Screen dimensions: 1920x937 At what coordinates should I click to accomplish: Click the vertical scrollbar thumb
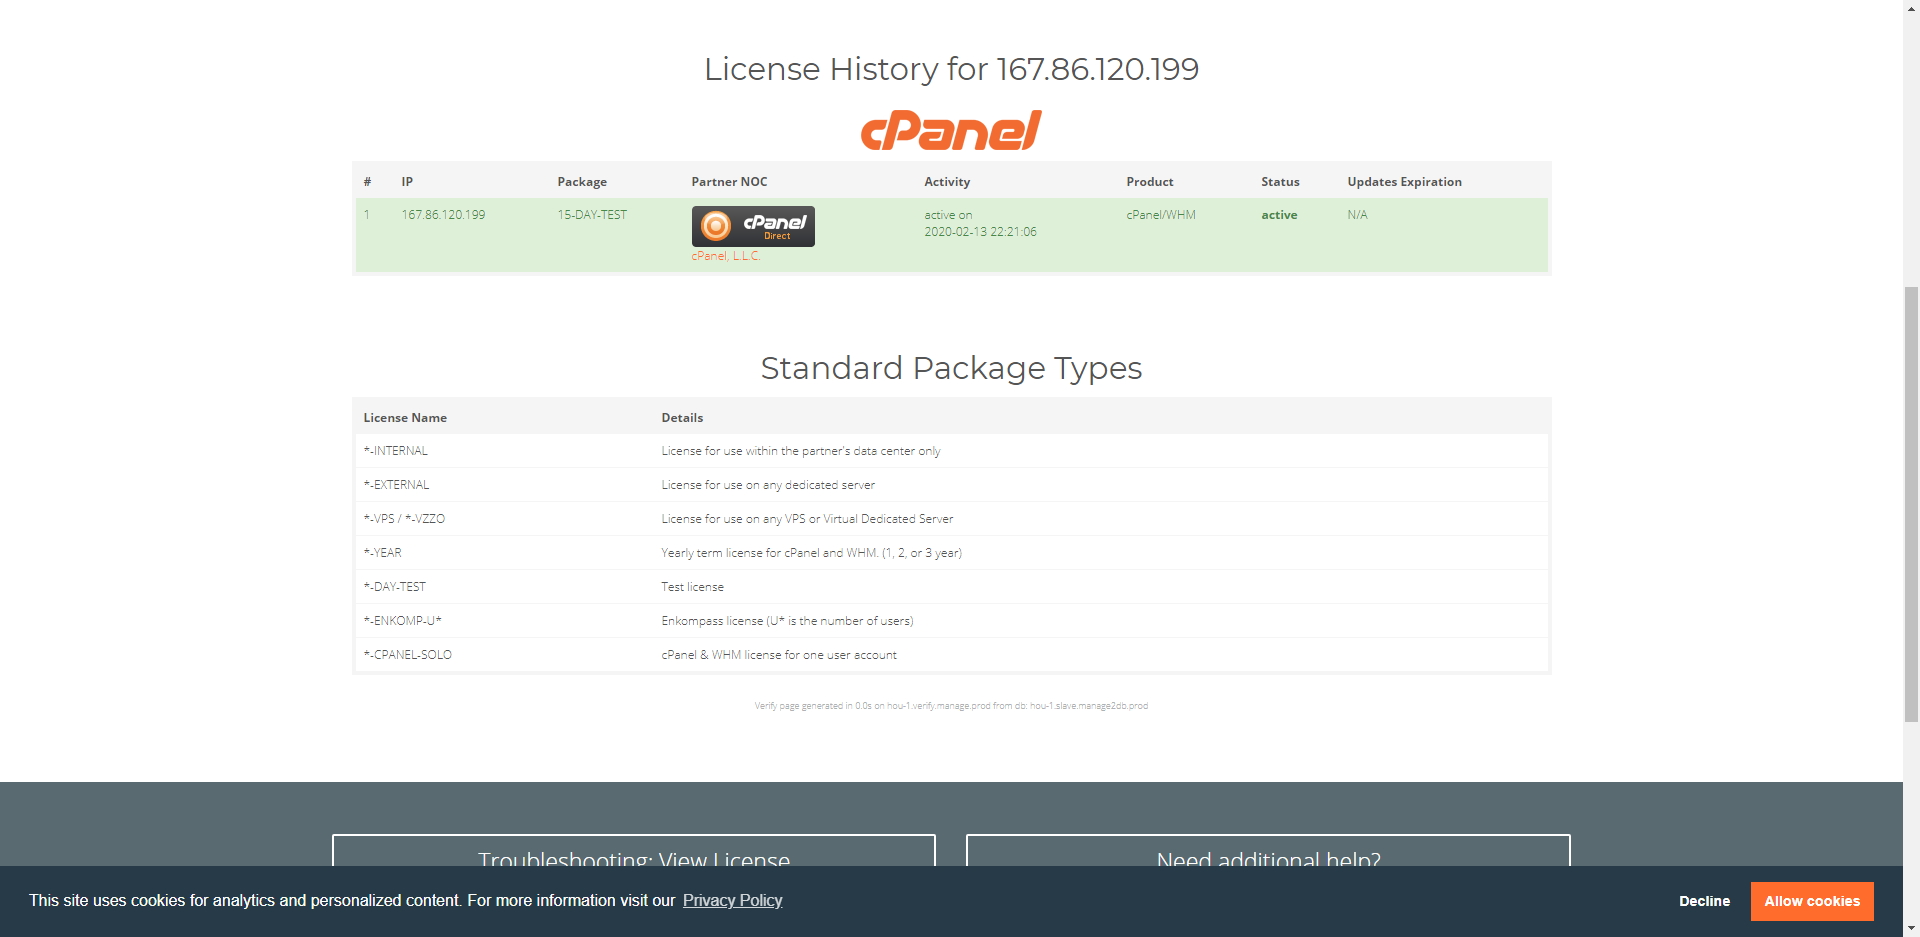click(x=1911, y=500)
